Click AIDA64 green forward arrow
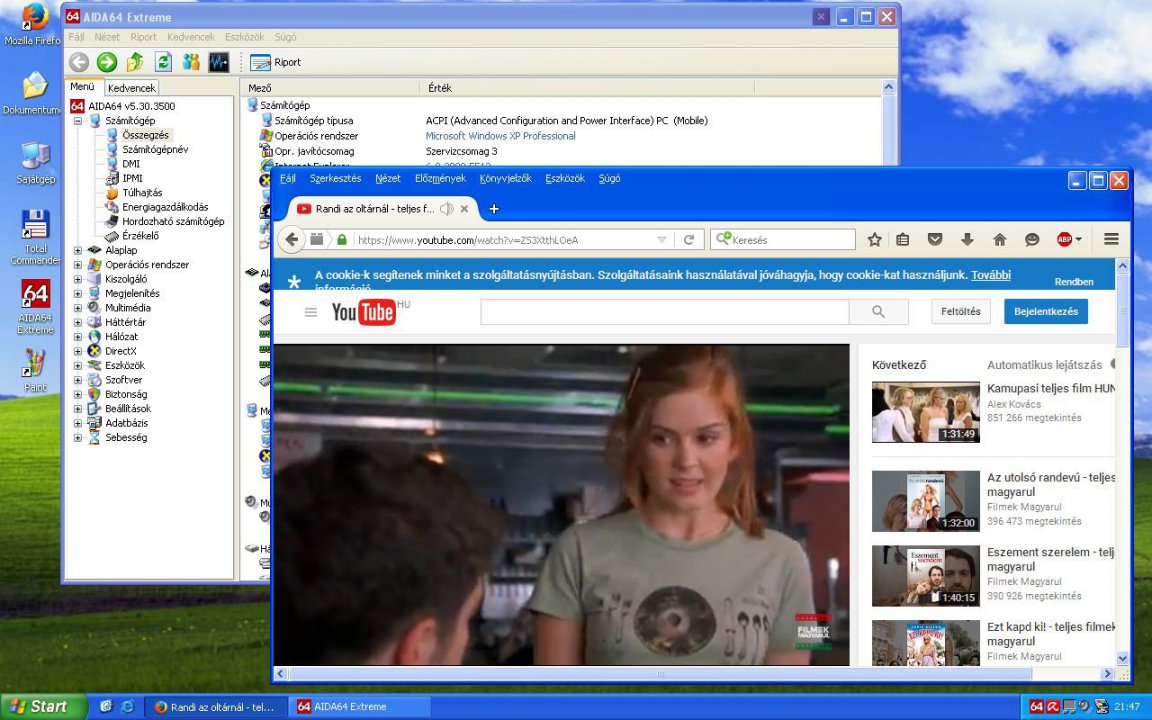Screen dimensions: 1152x720 [107, 62]
